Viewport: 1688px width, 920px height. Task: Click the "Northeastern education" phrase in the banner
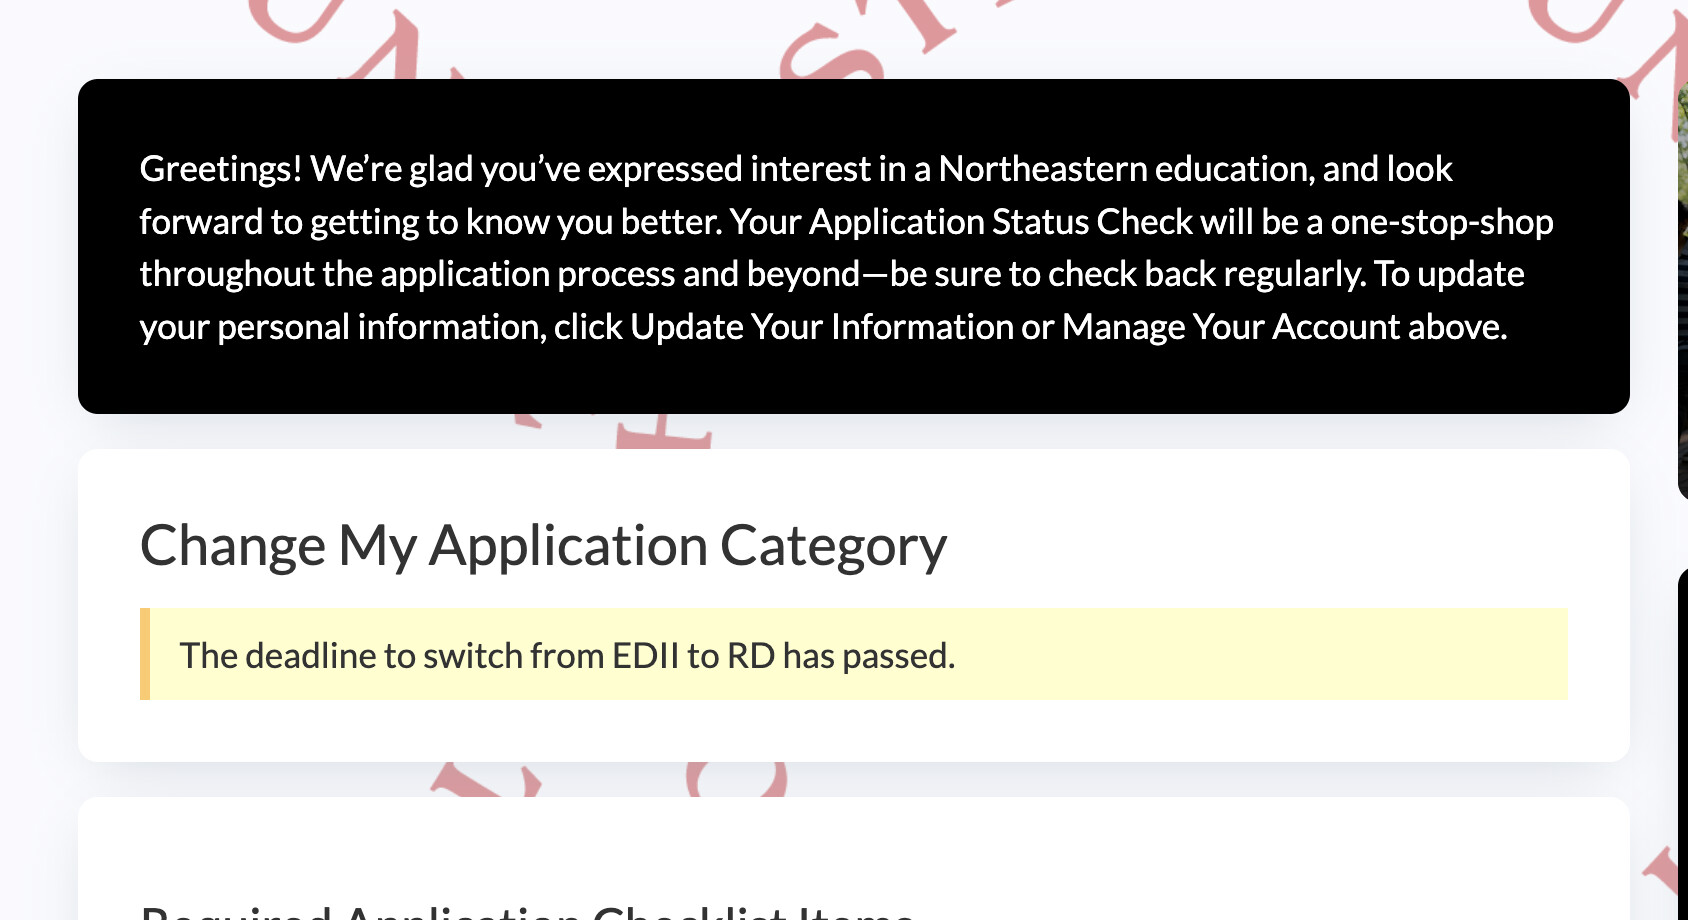pos(1127,169)
